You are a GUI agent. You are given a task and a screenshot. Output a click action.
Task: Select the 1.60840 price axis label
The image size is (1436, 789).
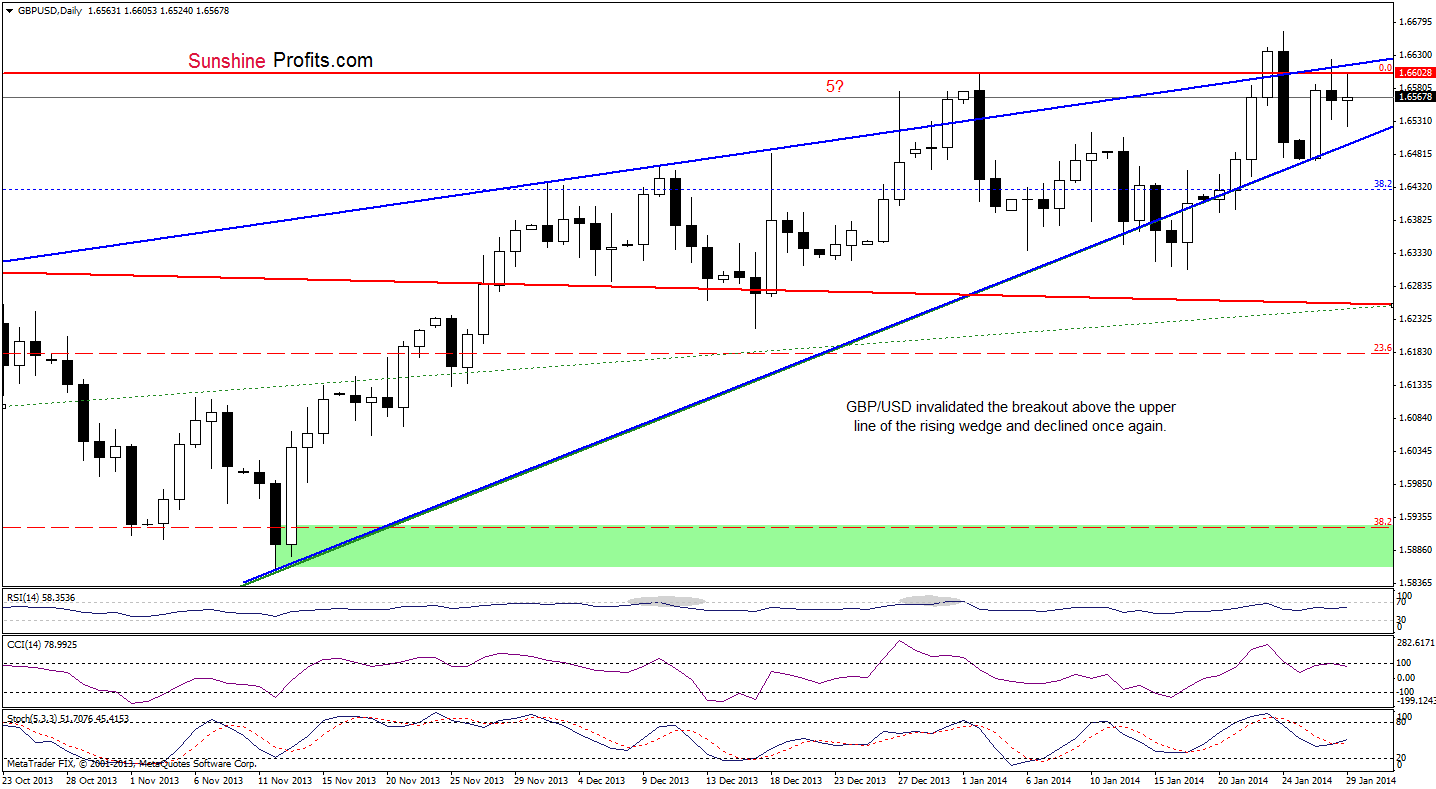pyautogui.click(x=1415, y=417)
